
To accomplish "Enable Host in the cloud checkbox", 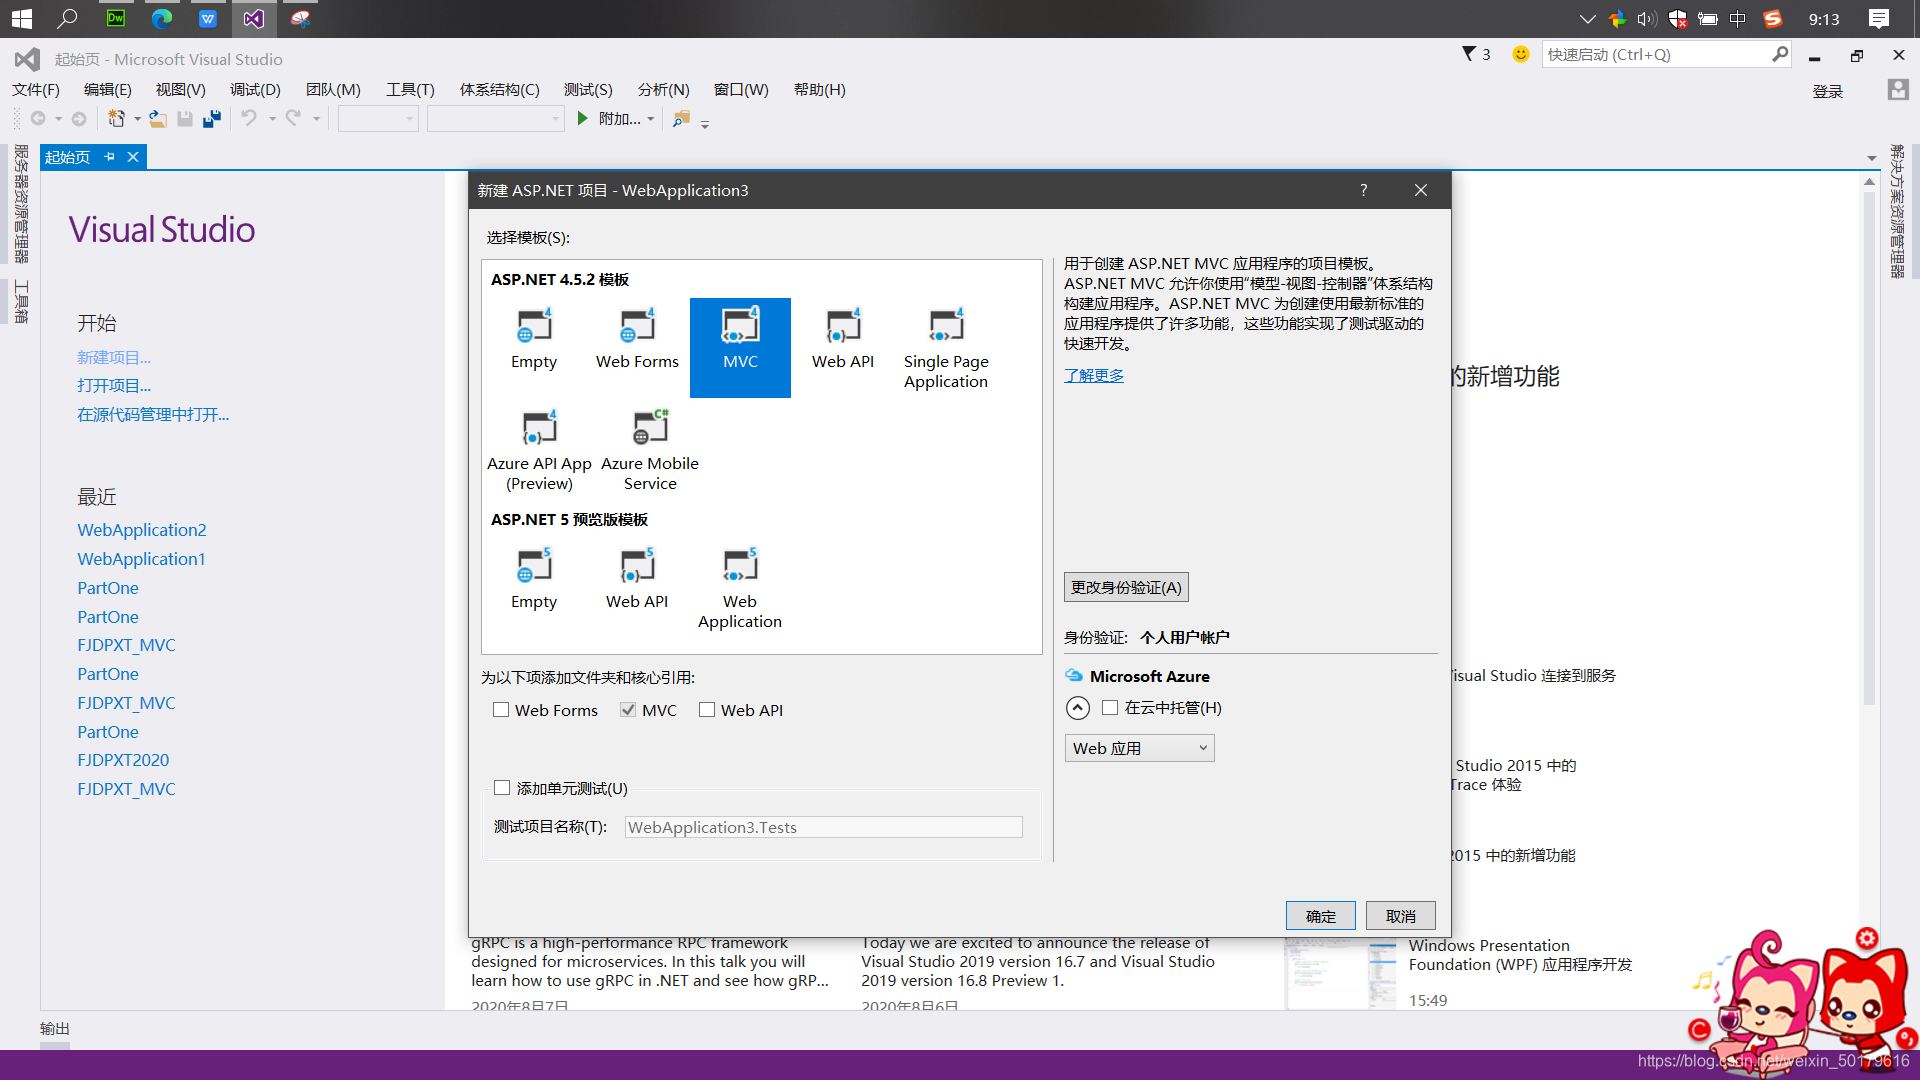I will click(1110, 708).
